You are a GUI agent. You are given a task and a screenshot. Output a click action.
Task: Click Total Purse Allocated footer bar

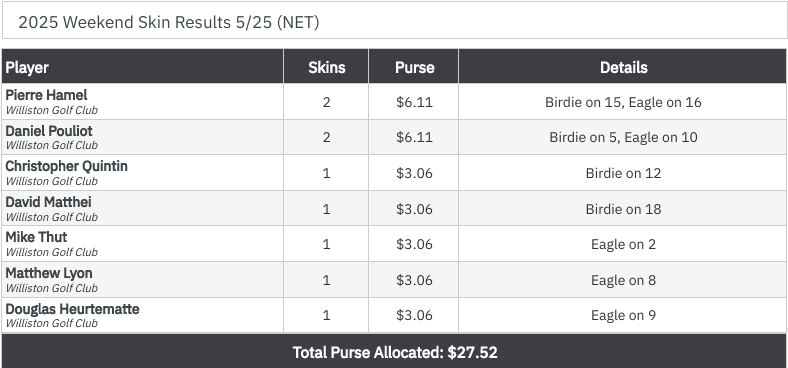(x=395, y=352)
